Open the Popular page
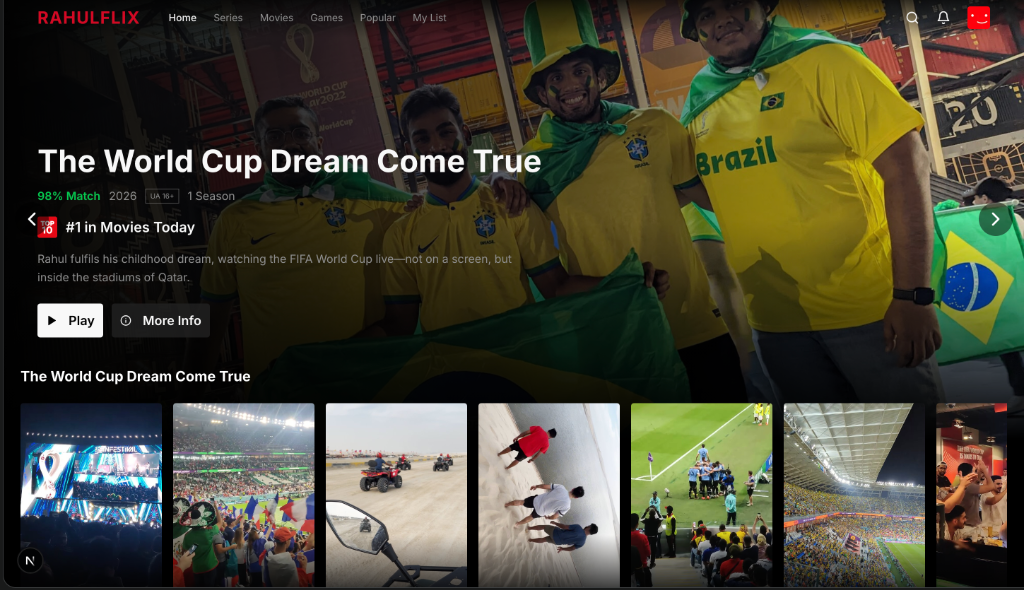The width and height of the screenshot is (1024, 590). click(x=377, y=18)
